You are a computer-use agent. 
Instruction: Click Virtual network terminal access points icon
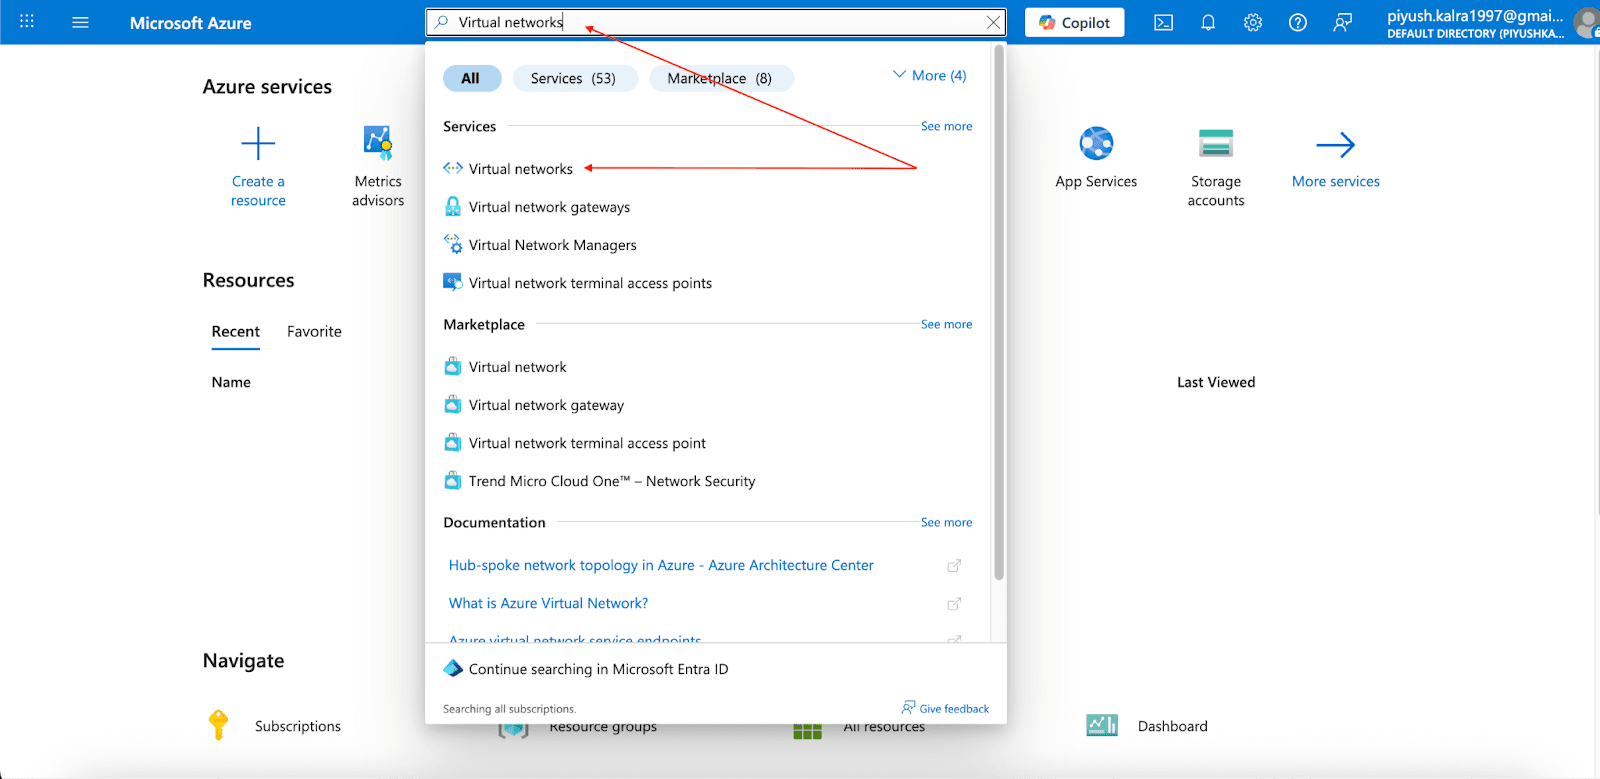tap(453, 282)
